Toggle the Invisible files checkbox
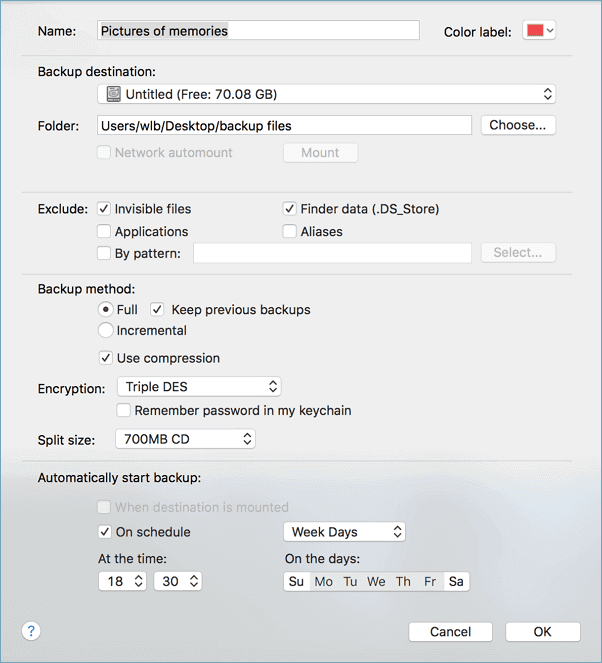602x663 pixels. tap(105, 209)
